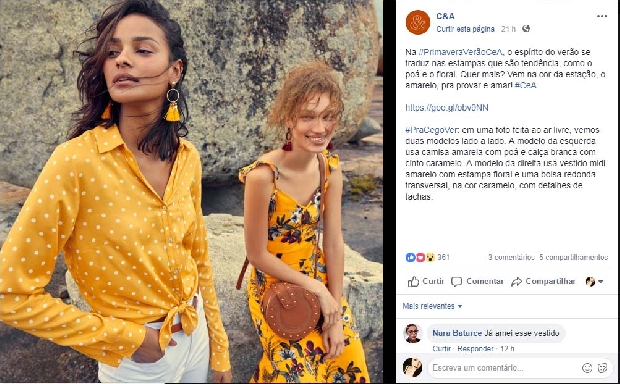The width and height of the screenshot is (620, 384).
Task: Click the Comentar speech bubble button
Action: pyautogui.click(x=477, y=281)
